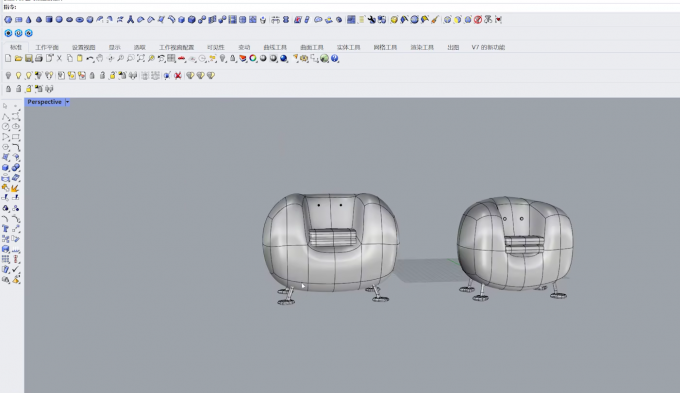680x393 pixels.
Task: Switch to the 曲面工具 toolbar tab
Action: coord(312,47)
